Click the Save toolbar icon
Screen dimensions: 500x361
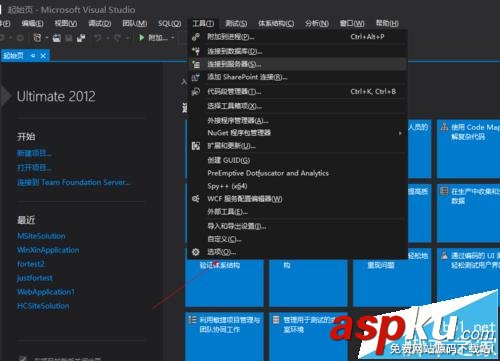coord(69,38)
